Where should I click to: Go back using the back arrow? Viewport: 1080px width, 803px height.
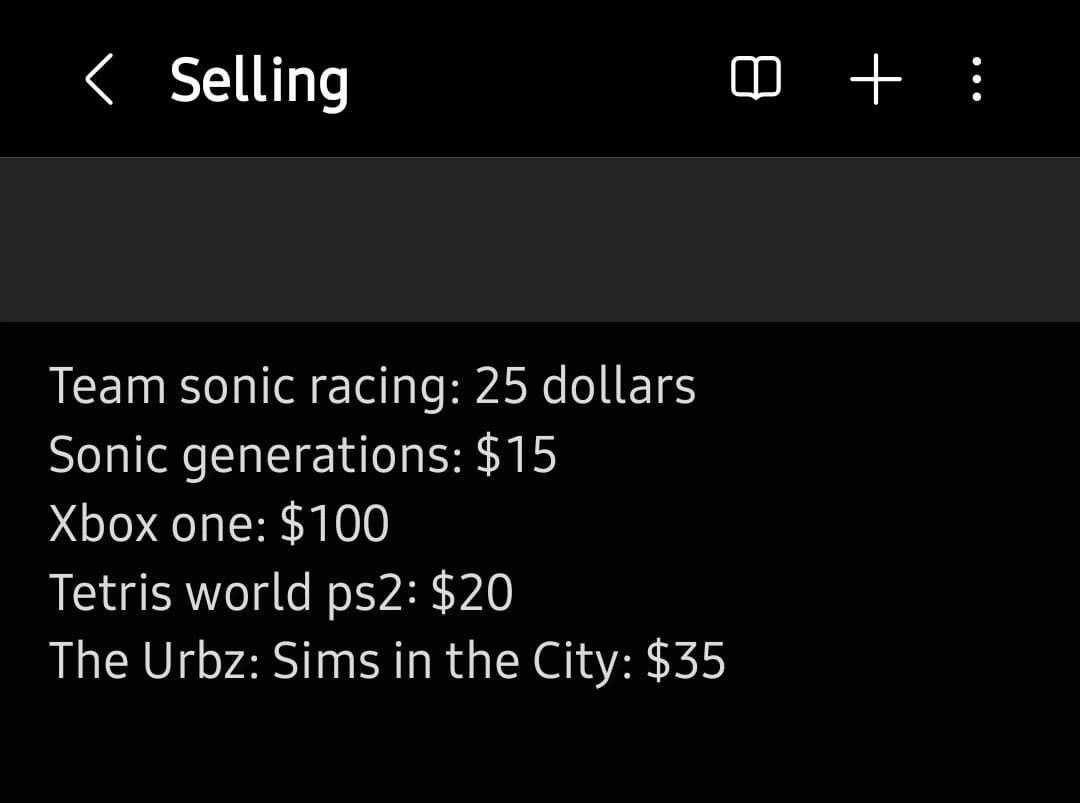click(x=99, y=80)
